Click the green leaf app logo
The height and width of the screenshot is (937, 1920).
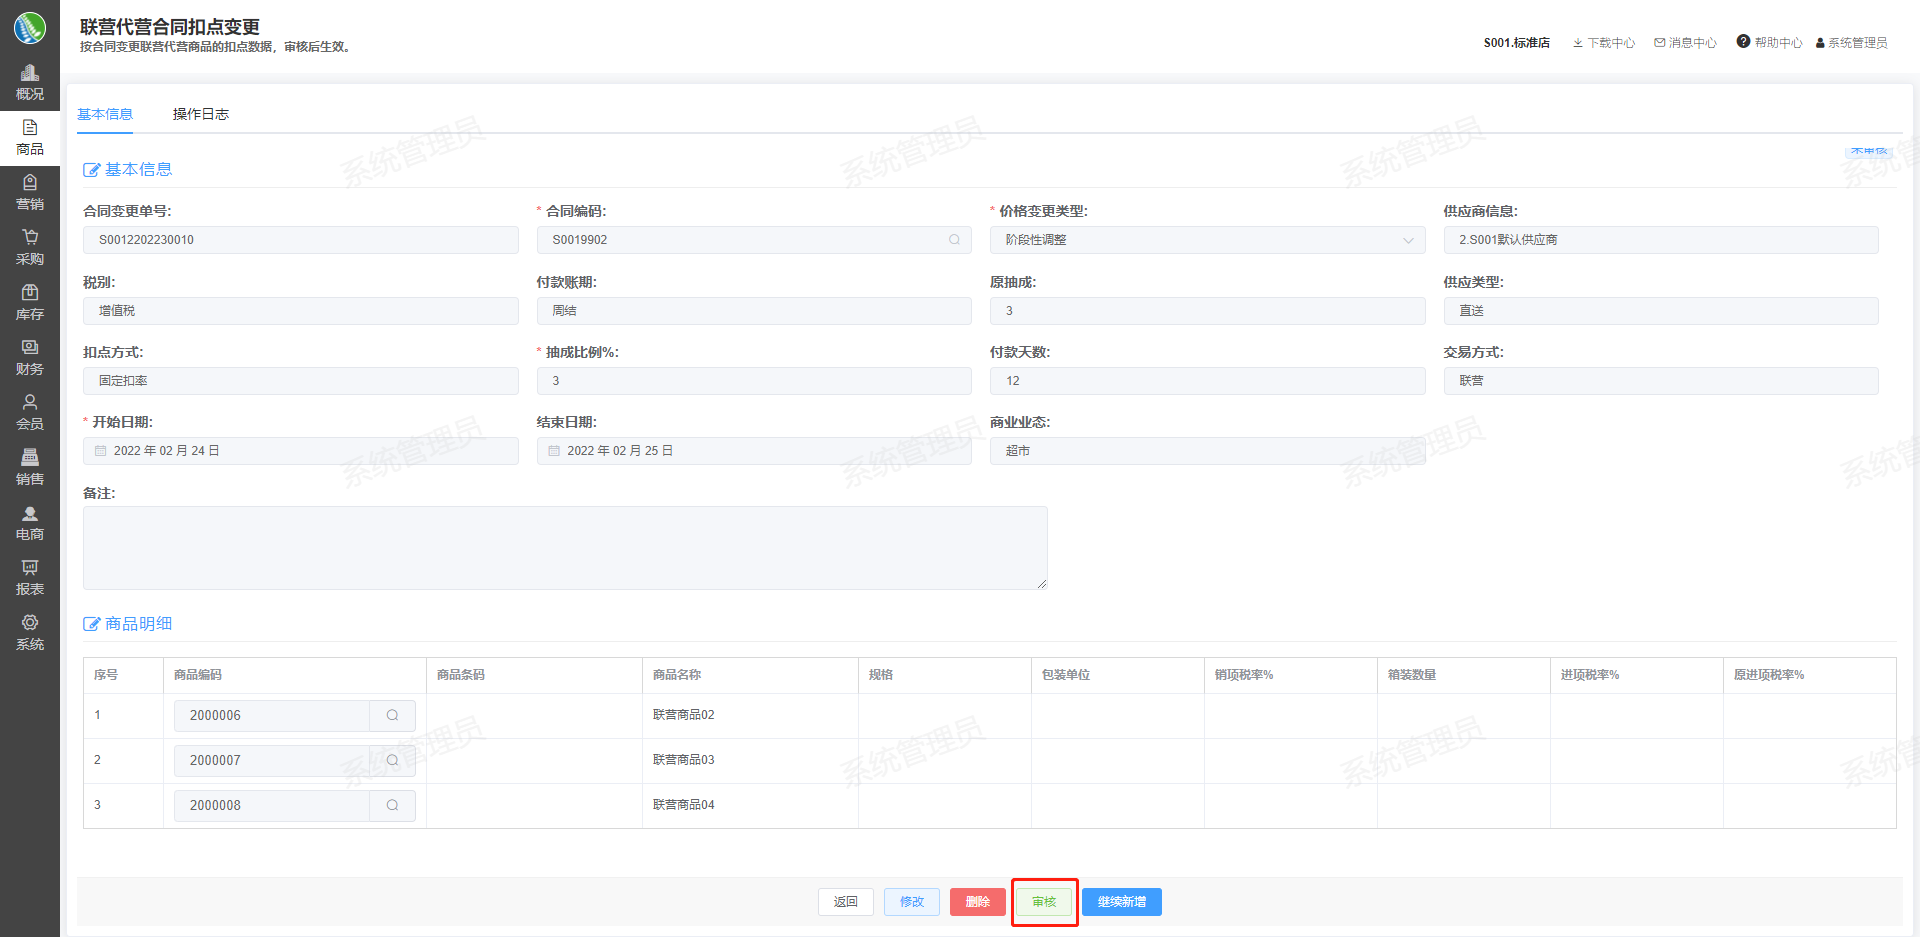[x=30, y=27]
